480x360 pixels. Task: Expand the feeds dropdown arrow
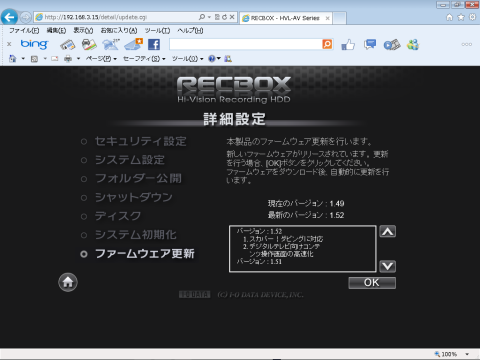click(45, 59)
